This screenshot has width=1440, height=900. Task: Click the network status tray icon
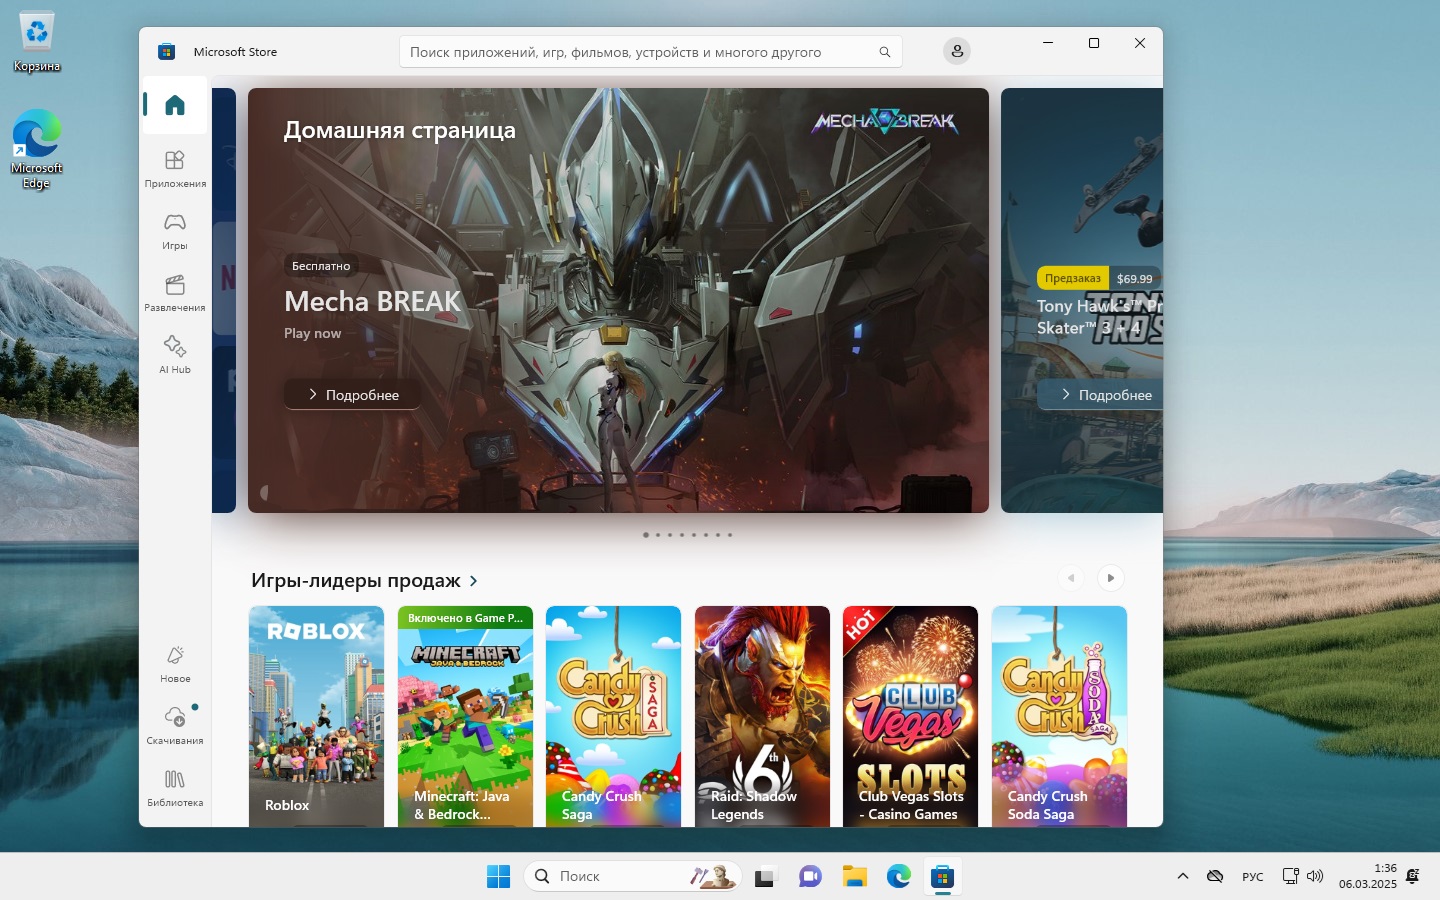1290,876
